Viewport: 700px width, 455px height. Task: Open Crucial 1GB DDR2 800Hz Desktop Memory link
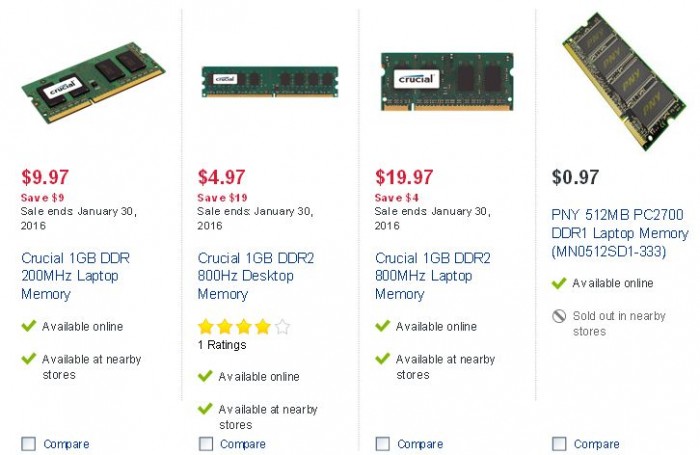tap(256, 276)
